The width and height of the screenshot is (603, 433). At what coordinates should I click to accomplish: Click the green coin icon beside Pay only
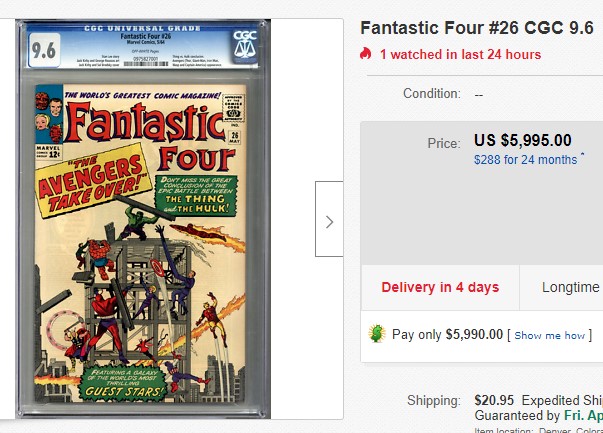point(377,334)
